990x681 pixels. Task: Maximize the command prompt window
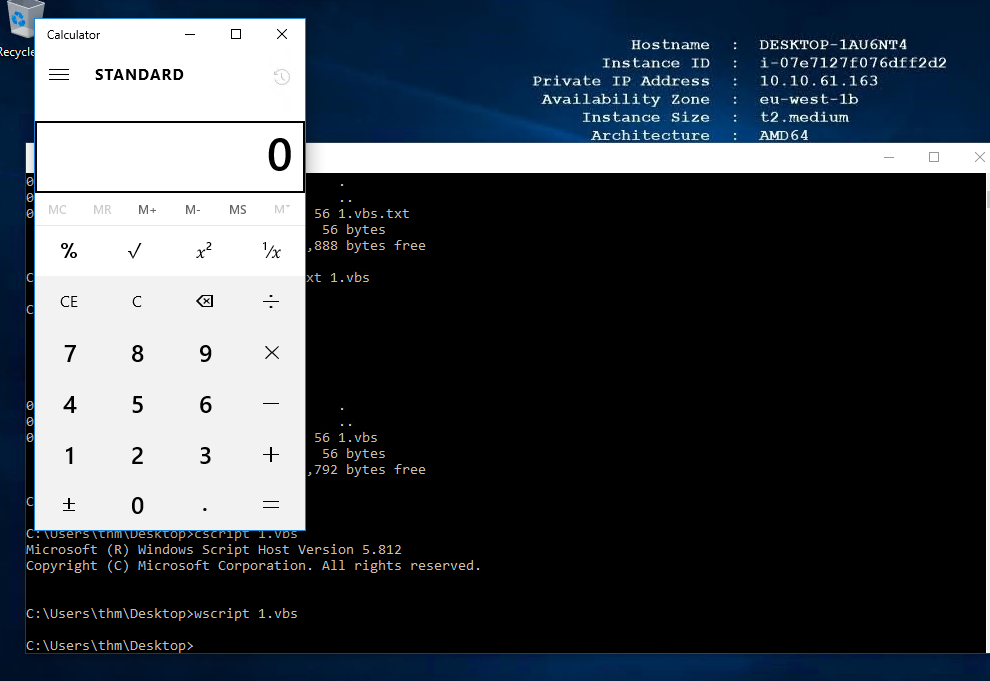point(934,157)
